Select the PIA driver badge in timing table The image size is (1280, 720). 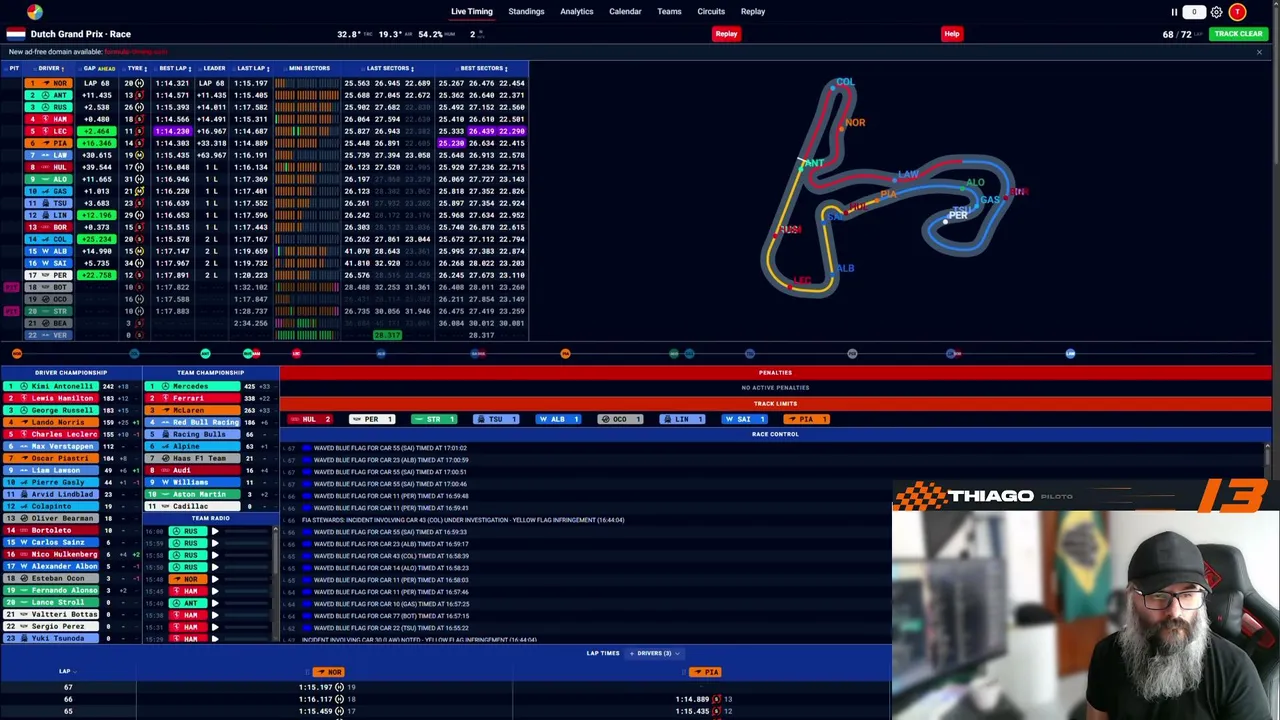click(x=49, y=143)
